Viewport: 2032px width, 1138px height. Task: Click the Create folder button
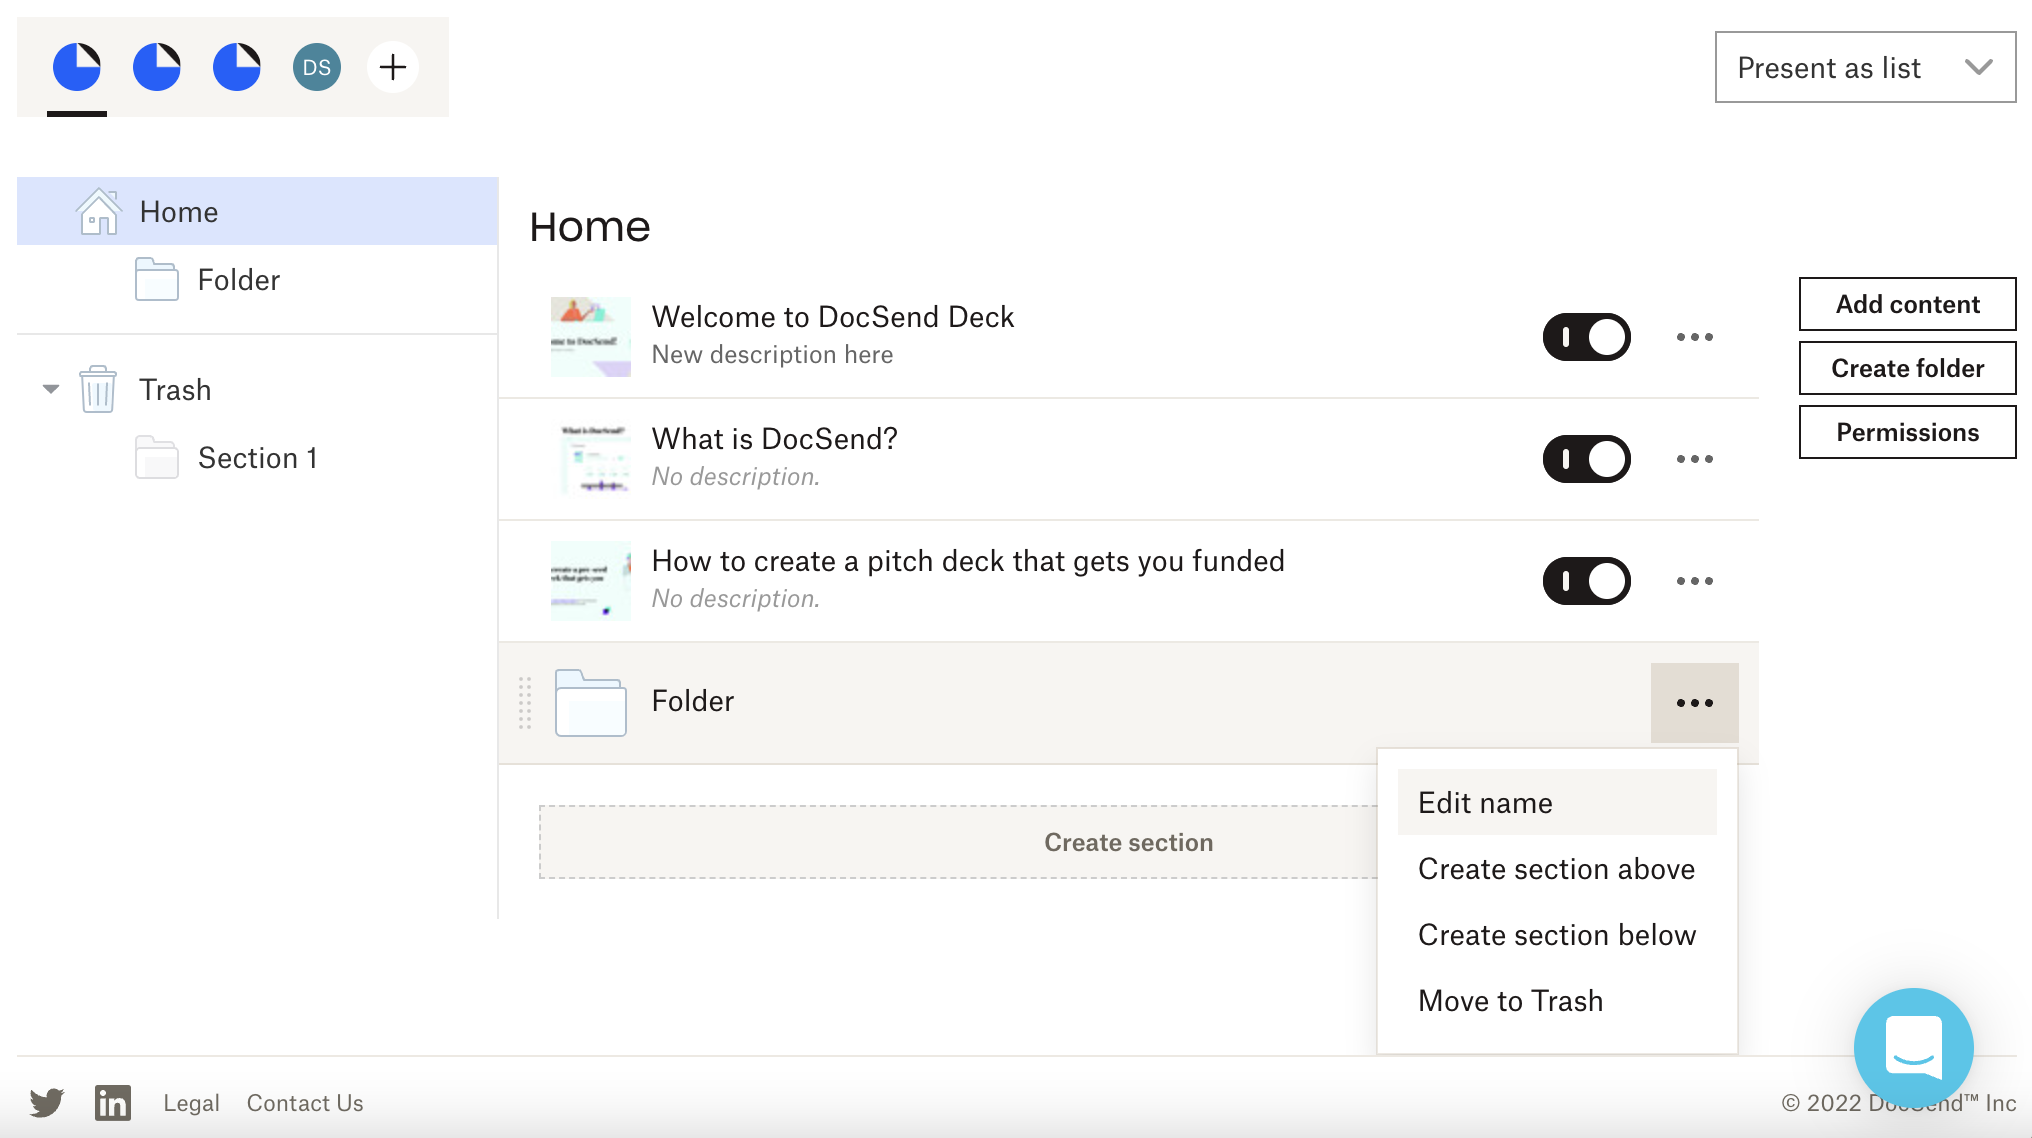pyautogui.click(x=1907, y=368)
